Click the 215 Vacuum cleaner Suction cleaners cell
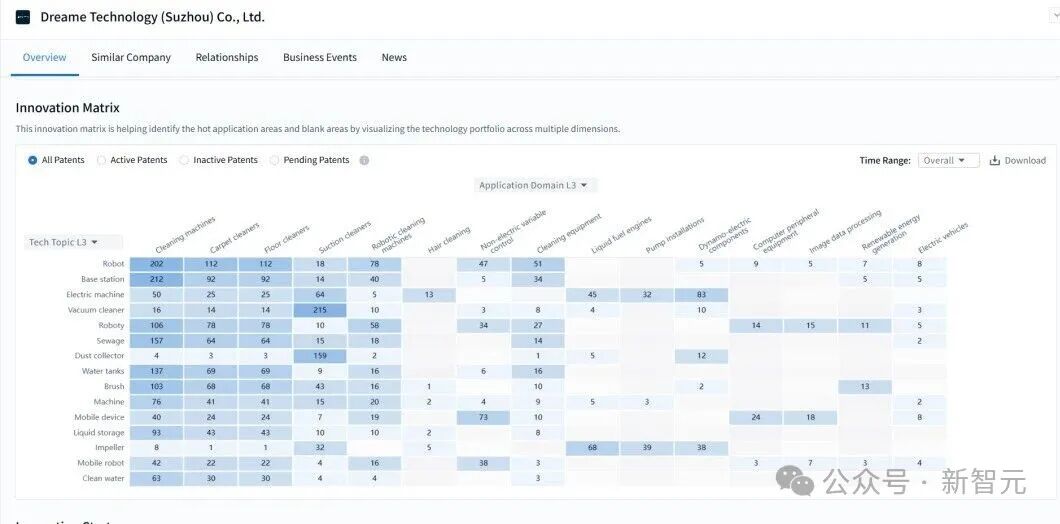Screen dimensions: 1060x524 pos(320,310)
